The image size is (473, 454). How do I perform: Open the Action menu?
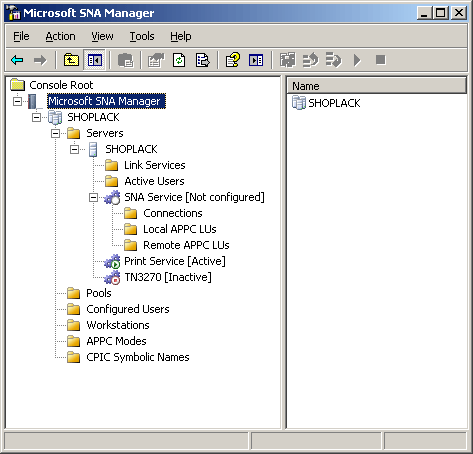point(60,36)
